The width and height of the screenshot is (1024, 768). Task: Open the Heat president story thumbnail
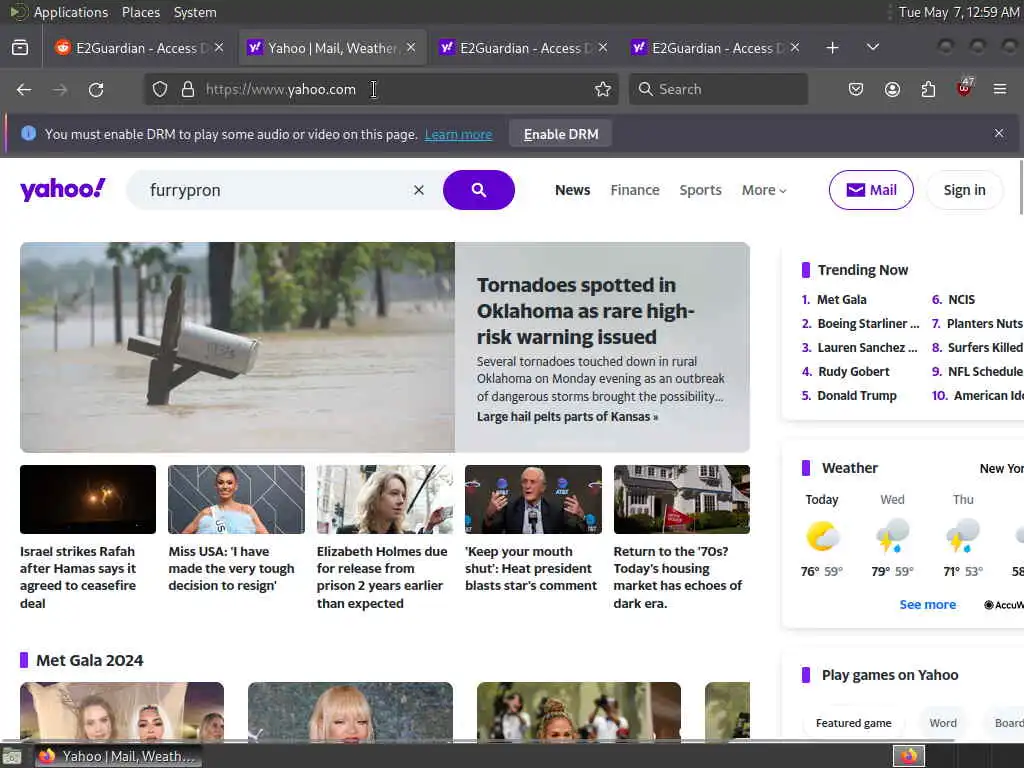[x=533, y=500]
